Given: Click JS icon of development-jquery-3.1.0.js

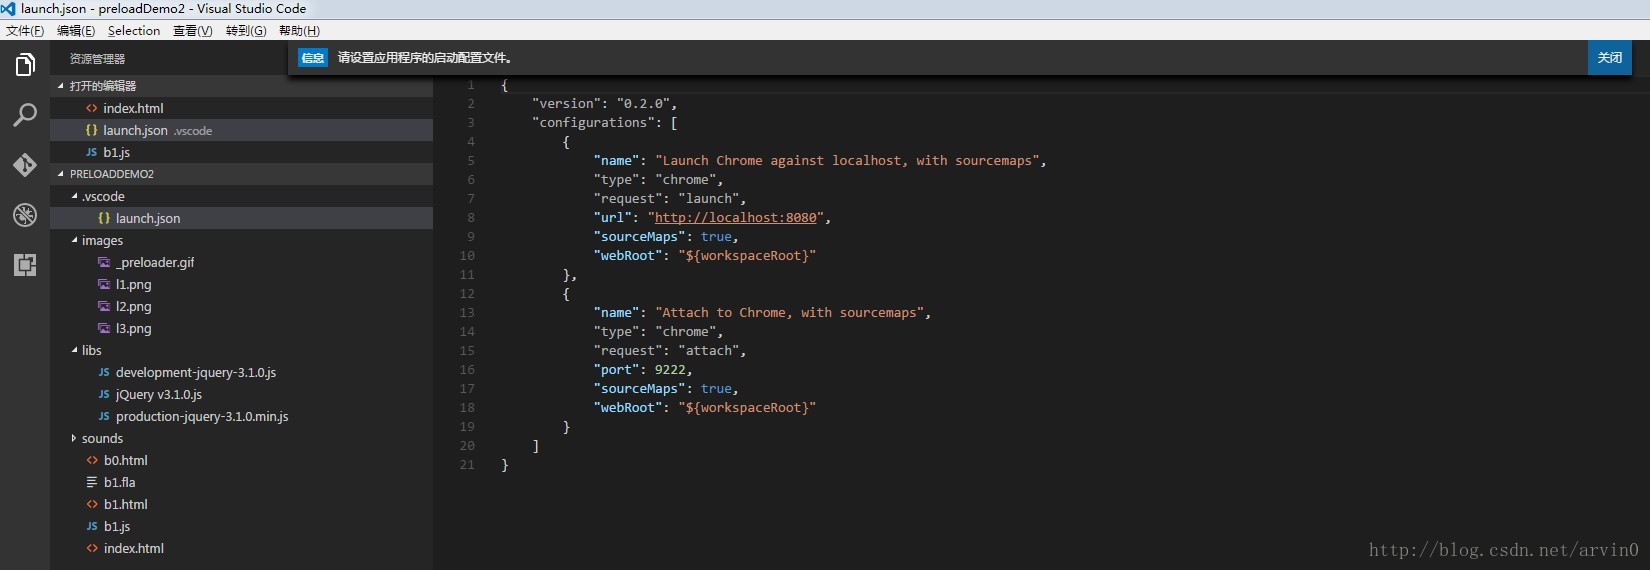Looking at the screenshot, I should click(104, 372).
